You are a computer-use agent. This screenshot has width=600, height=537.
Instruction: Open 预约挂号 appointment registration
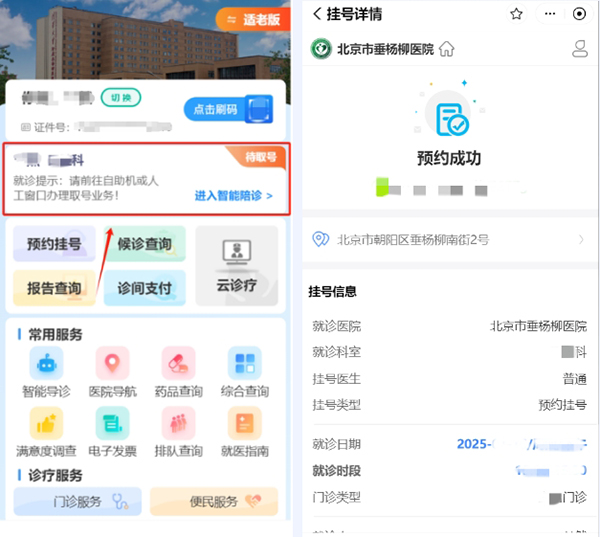[54, 244]
